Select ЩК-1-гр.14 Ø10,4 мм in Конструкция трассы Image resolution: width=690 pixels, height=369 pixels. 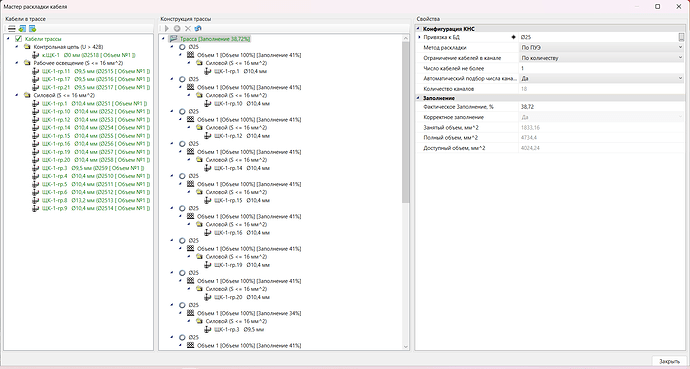[x=242, y=168]
